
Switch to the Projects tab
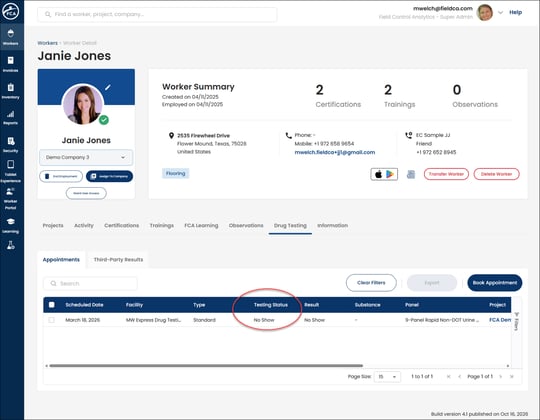[x=53, y=225]
